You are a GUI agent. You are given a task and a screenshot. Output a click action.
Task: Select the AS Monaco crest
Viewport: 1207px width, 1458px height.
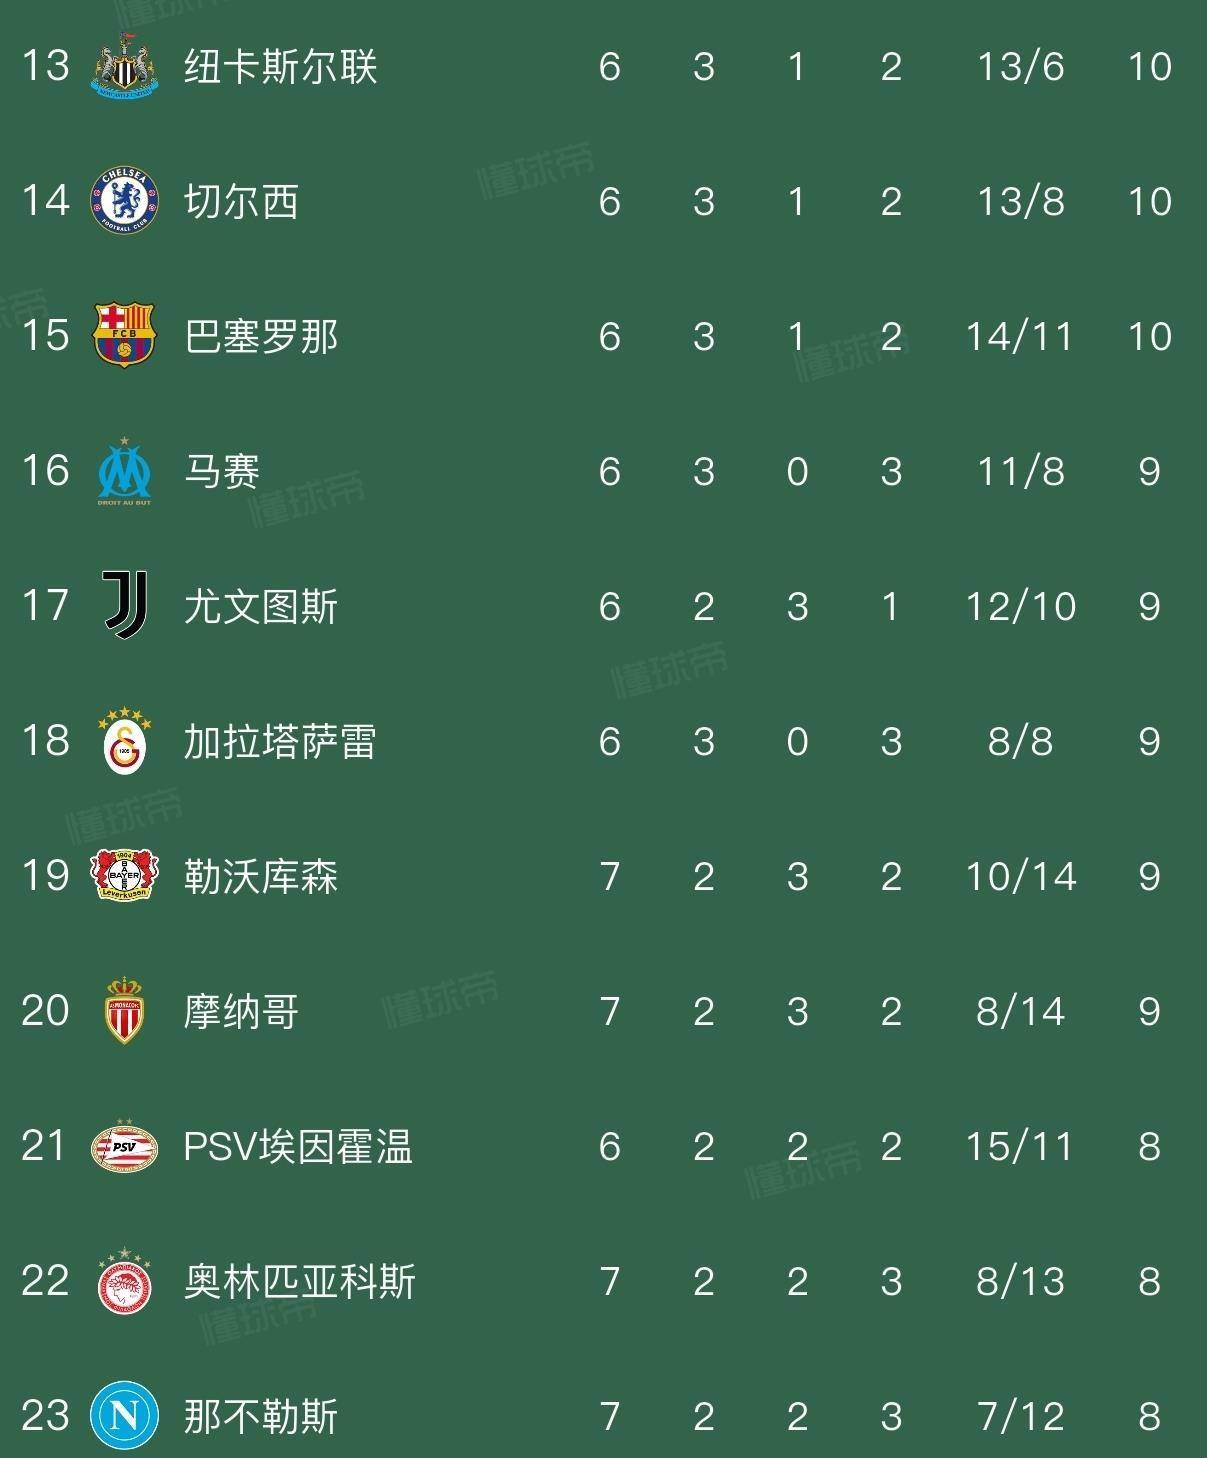[125, 1011]
